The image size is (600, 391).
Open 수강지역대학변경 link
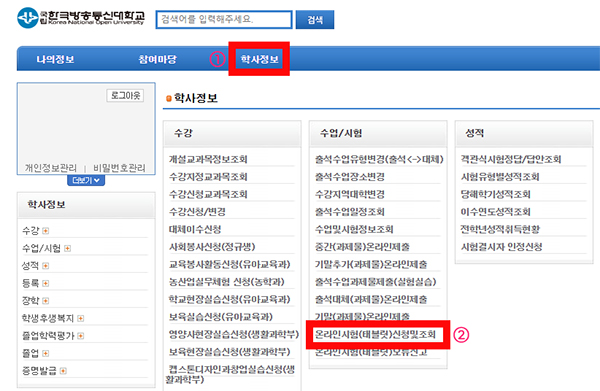pyautogui.click(x=350, y=194)
